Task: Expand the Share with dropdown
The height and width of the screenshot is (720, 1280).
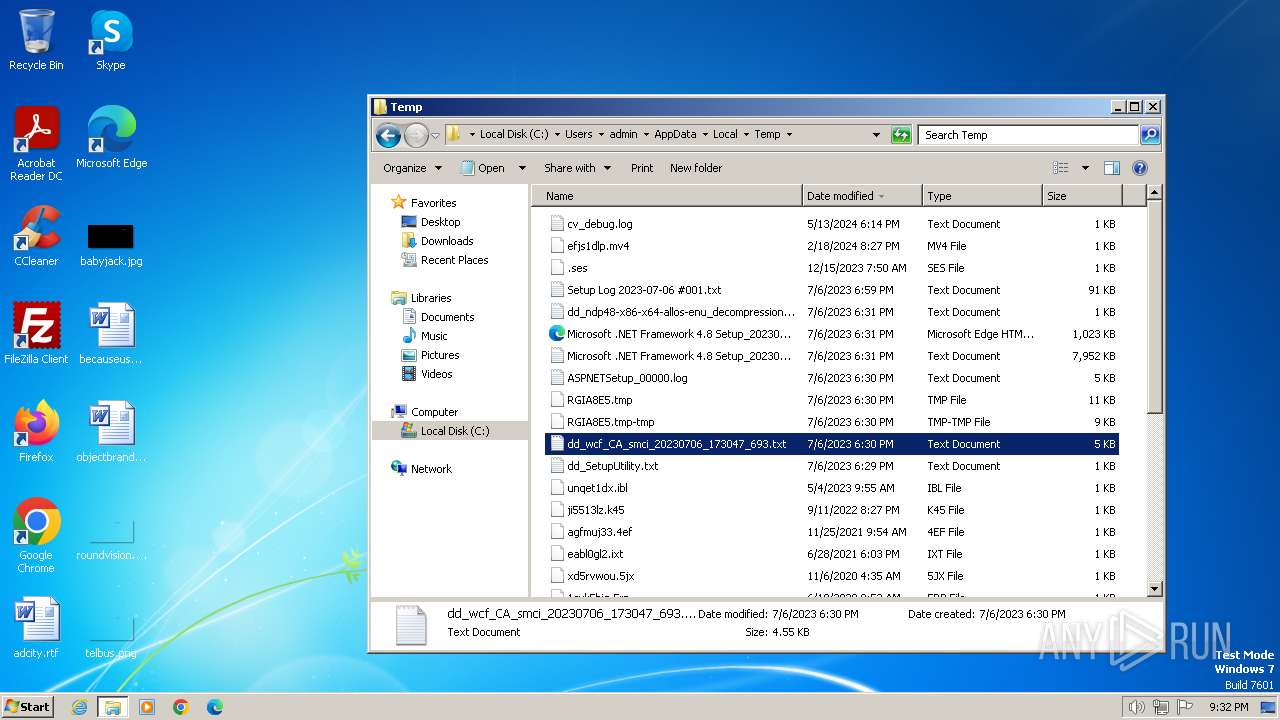Action: click(577, 168)
